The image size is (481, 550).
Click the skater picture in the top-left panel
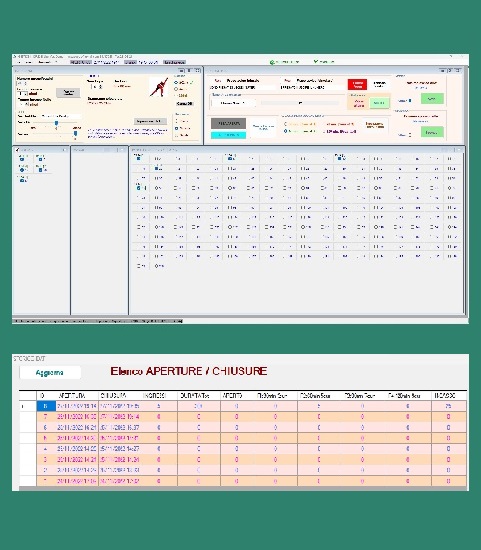point(159,87)
